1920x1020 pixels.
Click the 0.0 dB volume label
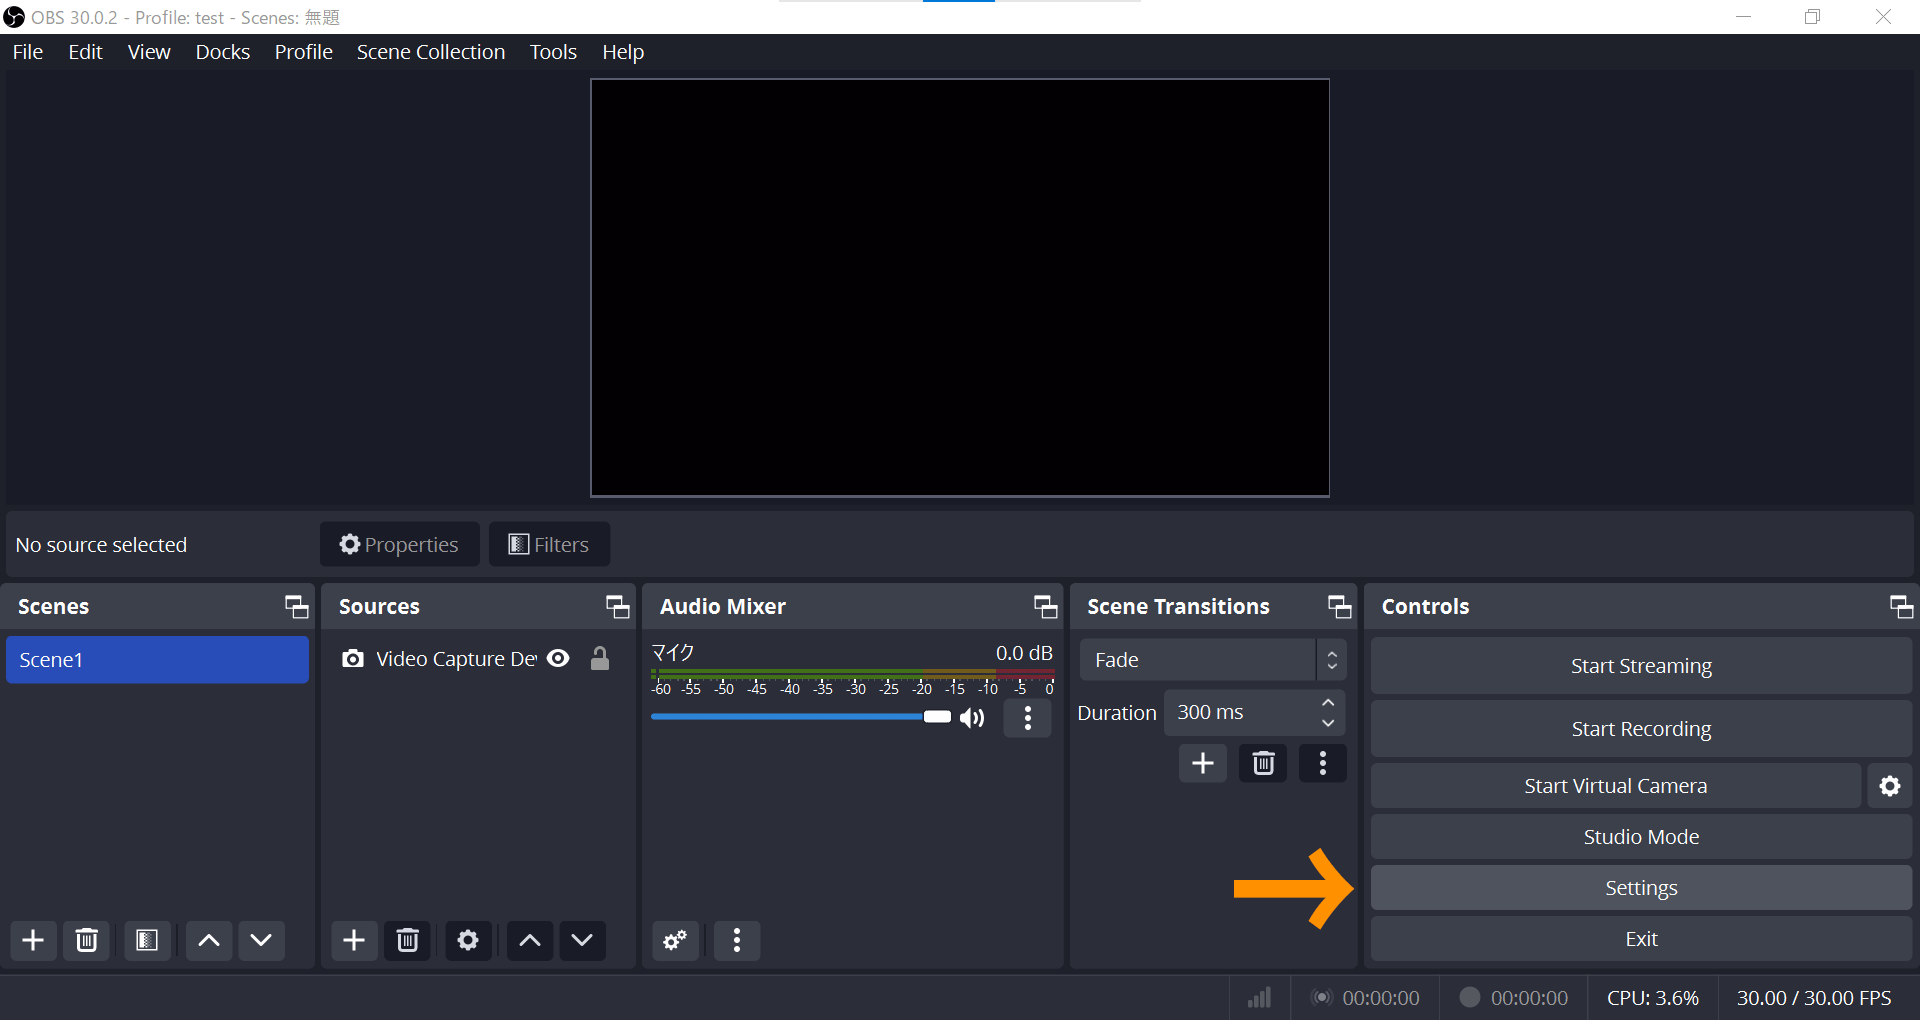(x=1024, y=653)
